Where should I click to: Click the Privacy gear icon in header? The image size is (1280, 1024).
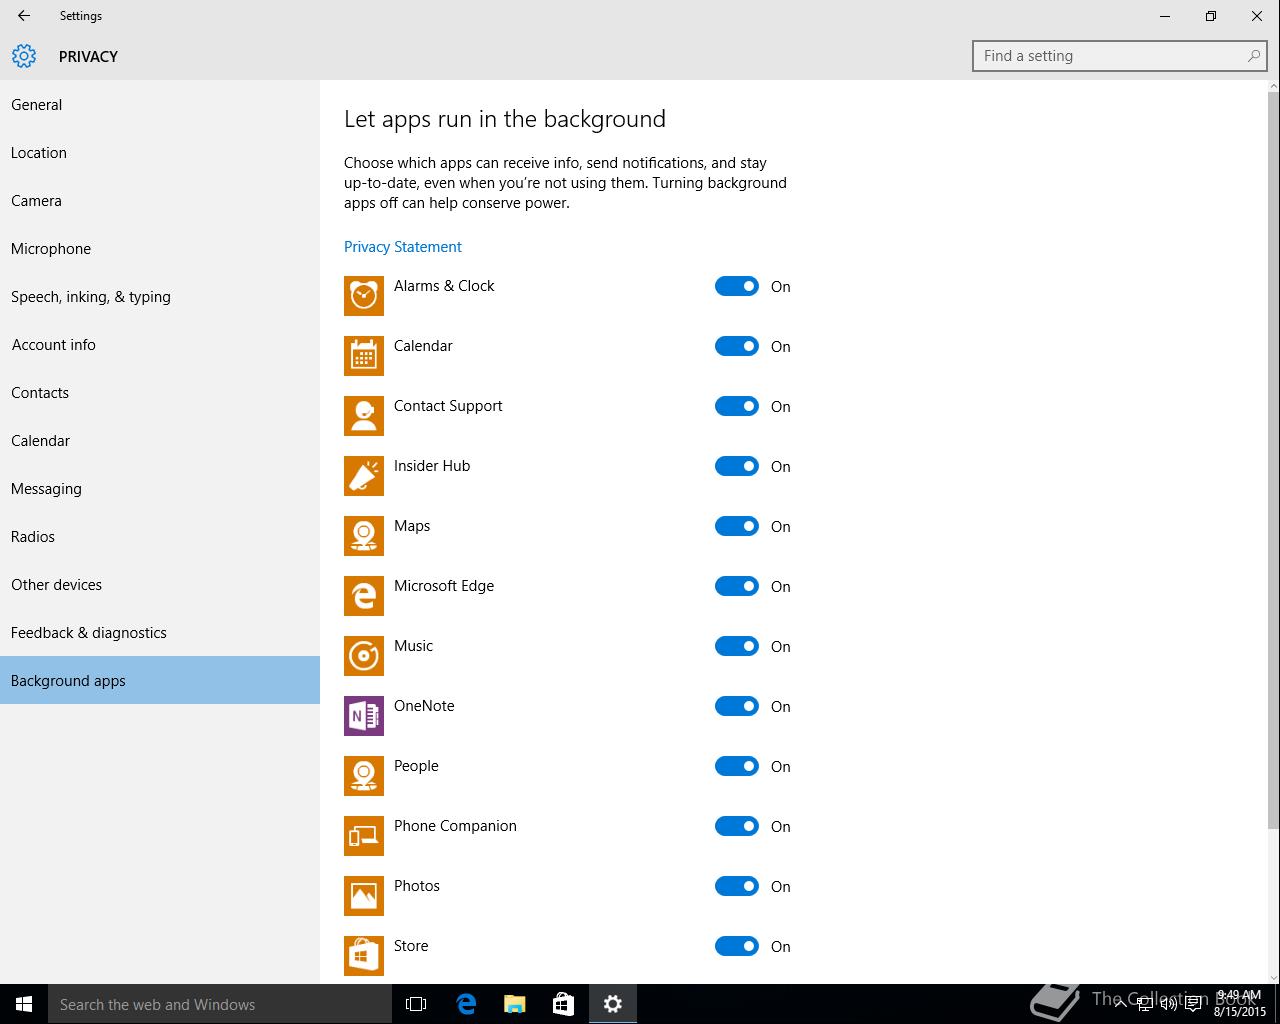tap(24, 56)
